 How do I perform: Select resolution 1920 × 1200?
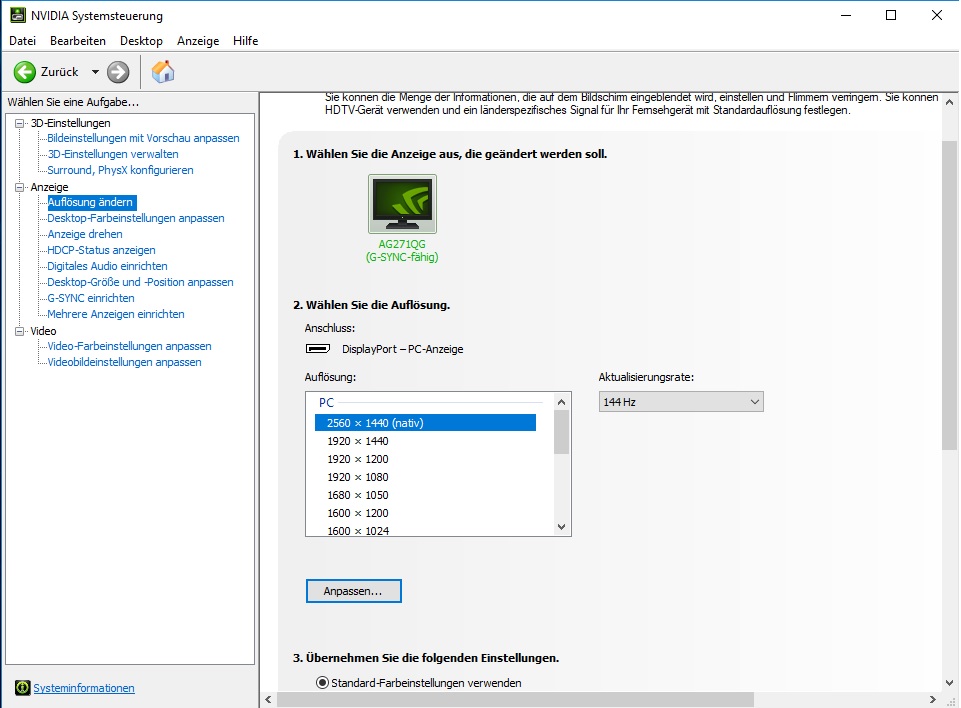pos(357,459)
